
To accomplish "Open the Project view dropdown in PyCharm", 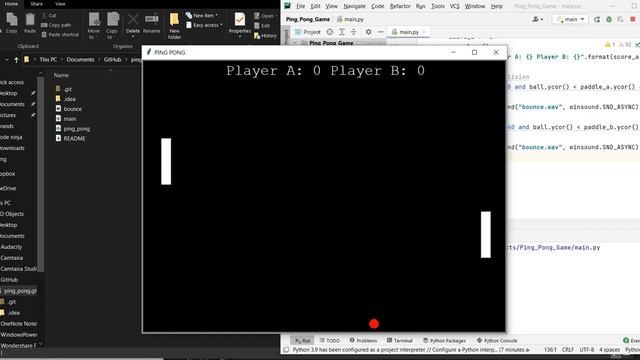I will [308, 32].
